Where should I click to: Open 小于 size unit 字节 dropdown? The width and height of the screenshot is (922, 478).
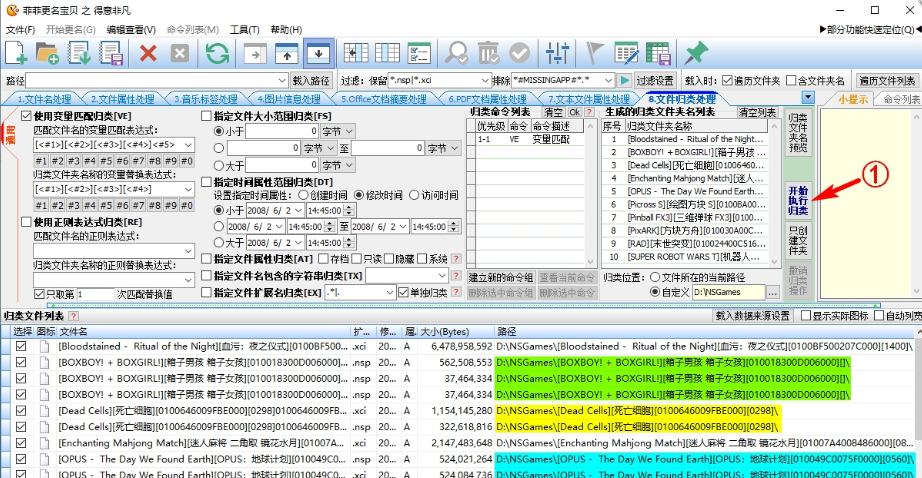click(x=349, y=132)
